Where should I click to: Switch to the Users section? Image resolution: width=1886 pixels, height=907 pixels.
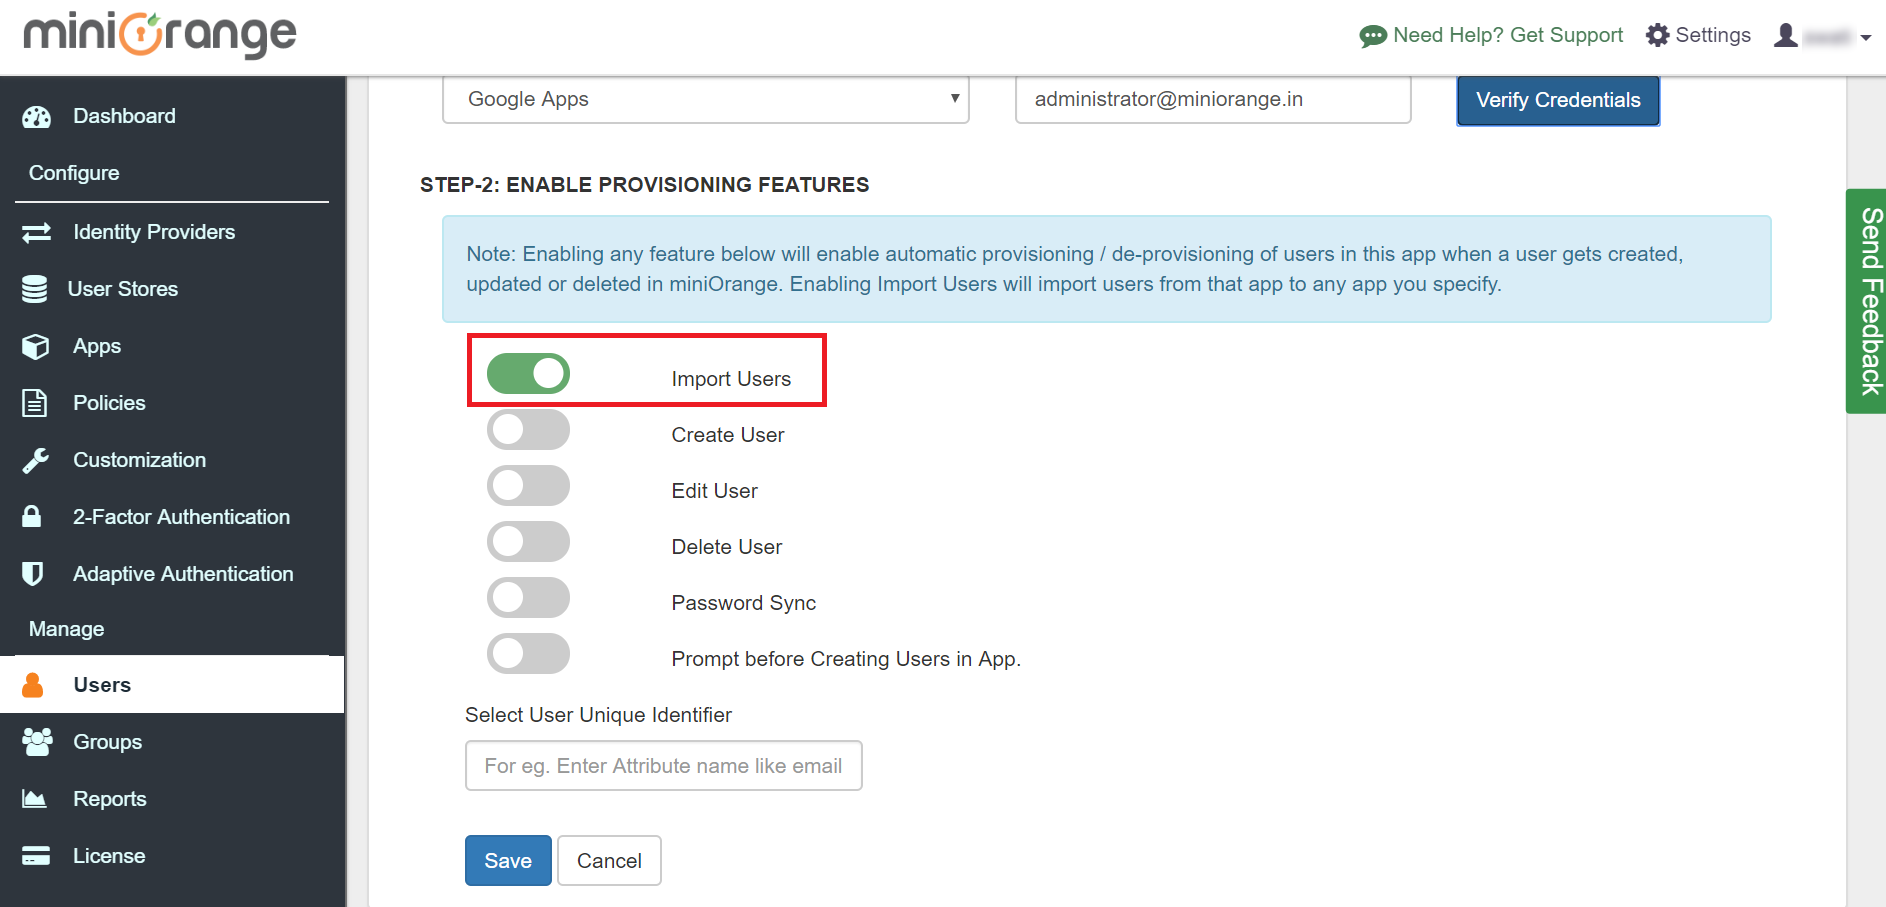click(101, 684)
